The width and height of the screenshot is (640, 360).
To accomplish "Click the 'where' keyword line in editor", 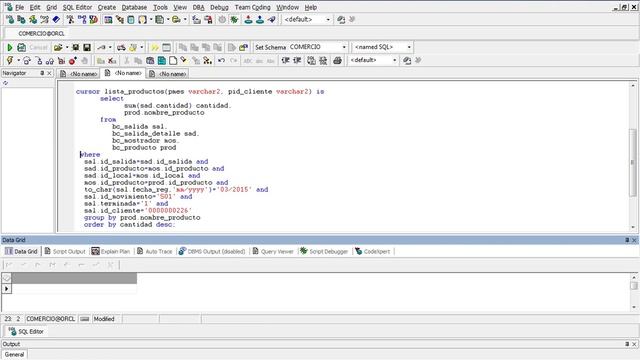I will point(90,155).
